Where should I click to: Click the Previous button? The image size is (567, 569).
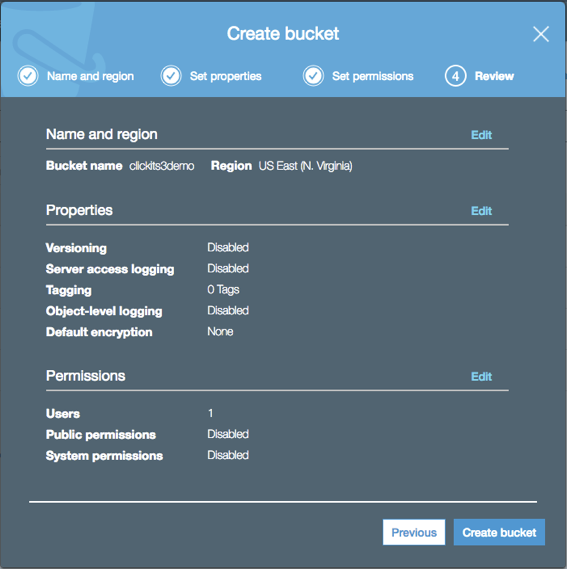(x=414, y=532)
